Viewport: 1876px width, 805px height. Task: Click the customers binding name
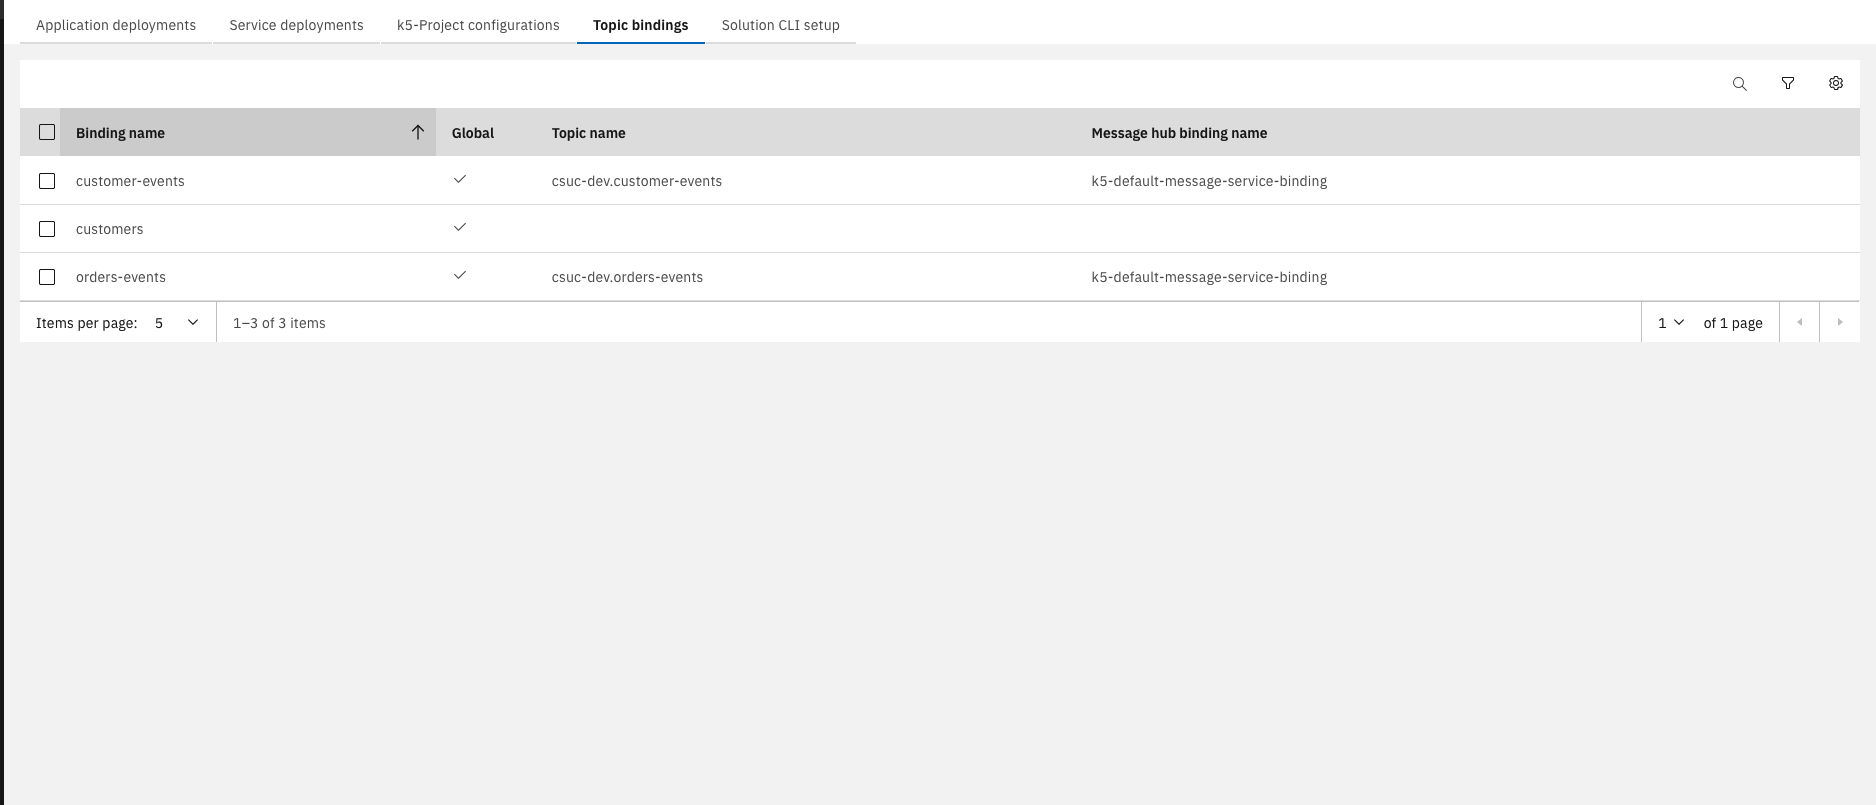pyautogui.click(x=110, y=229)
